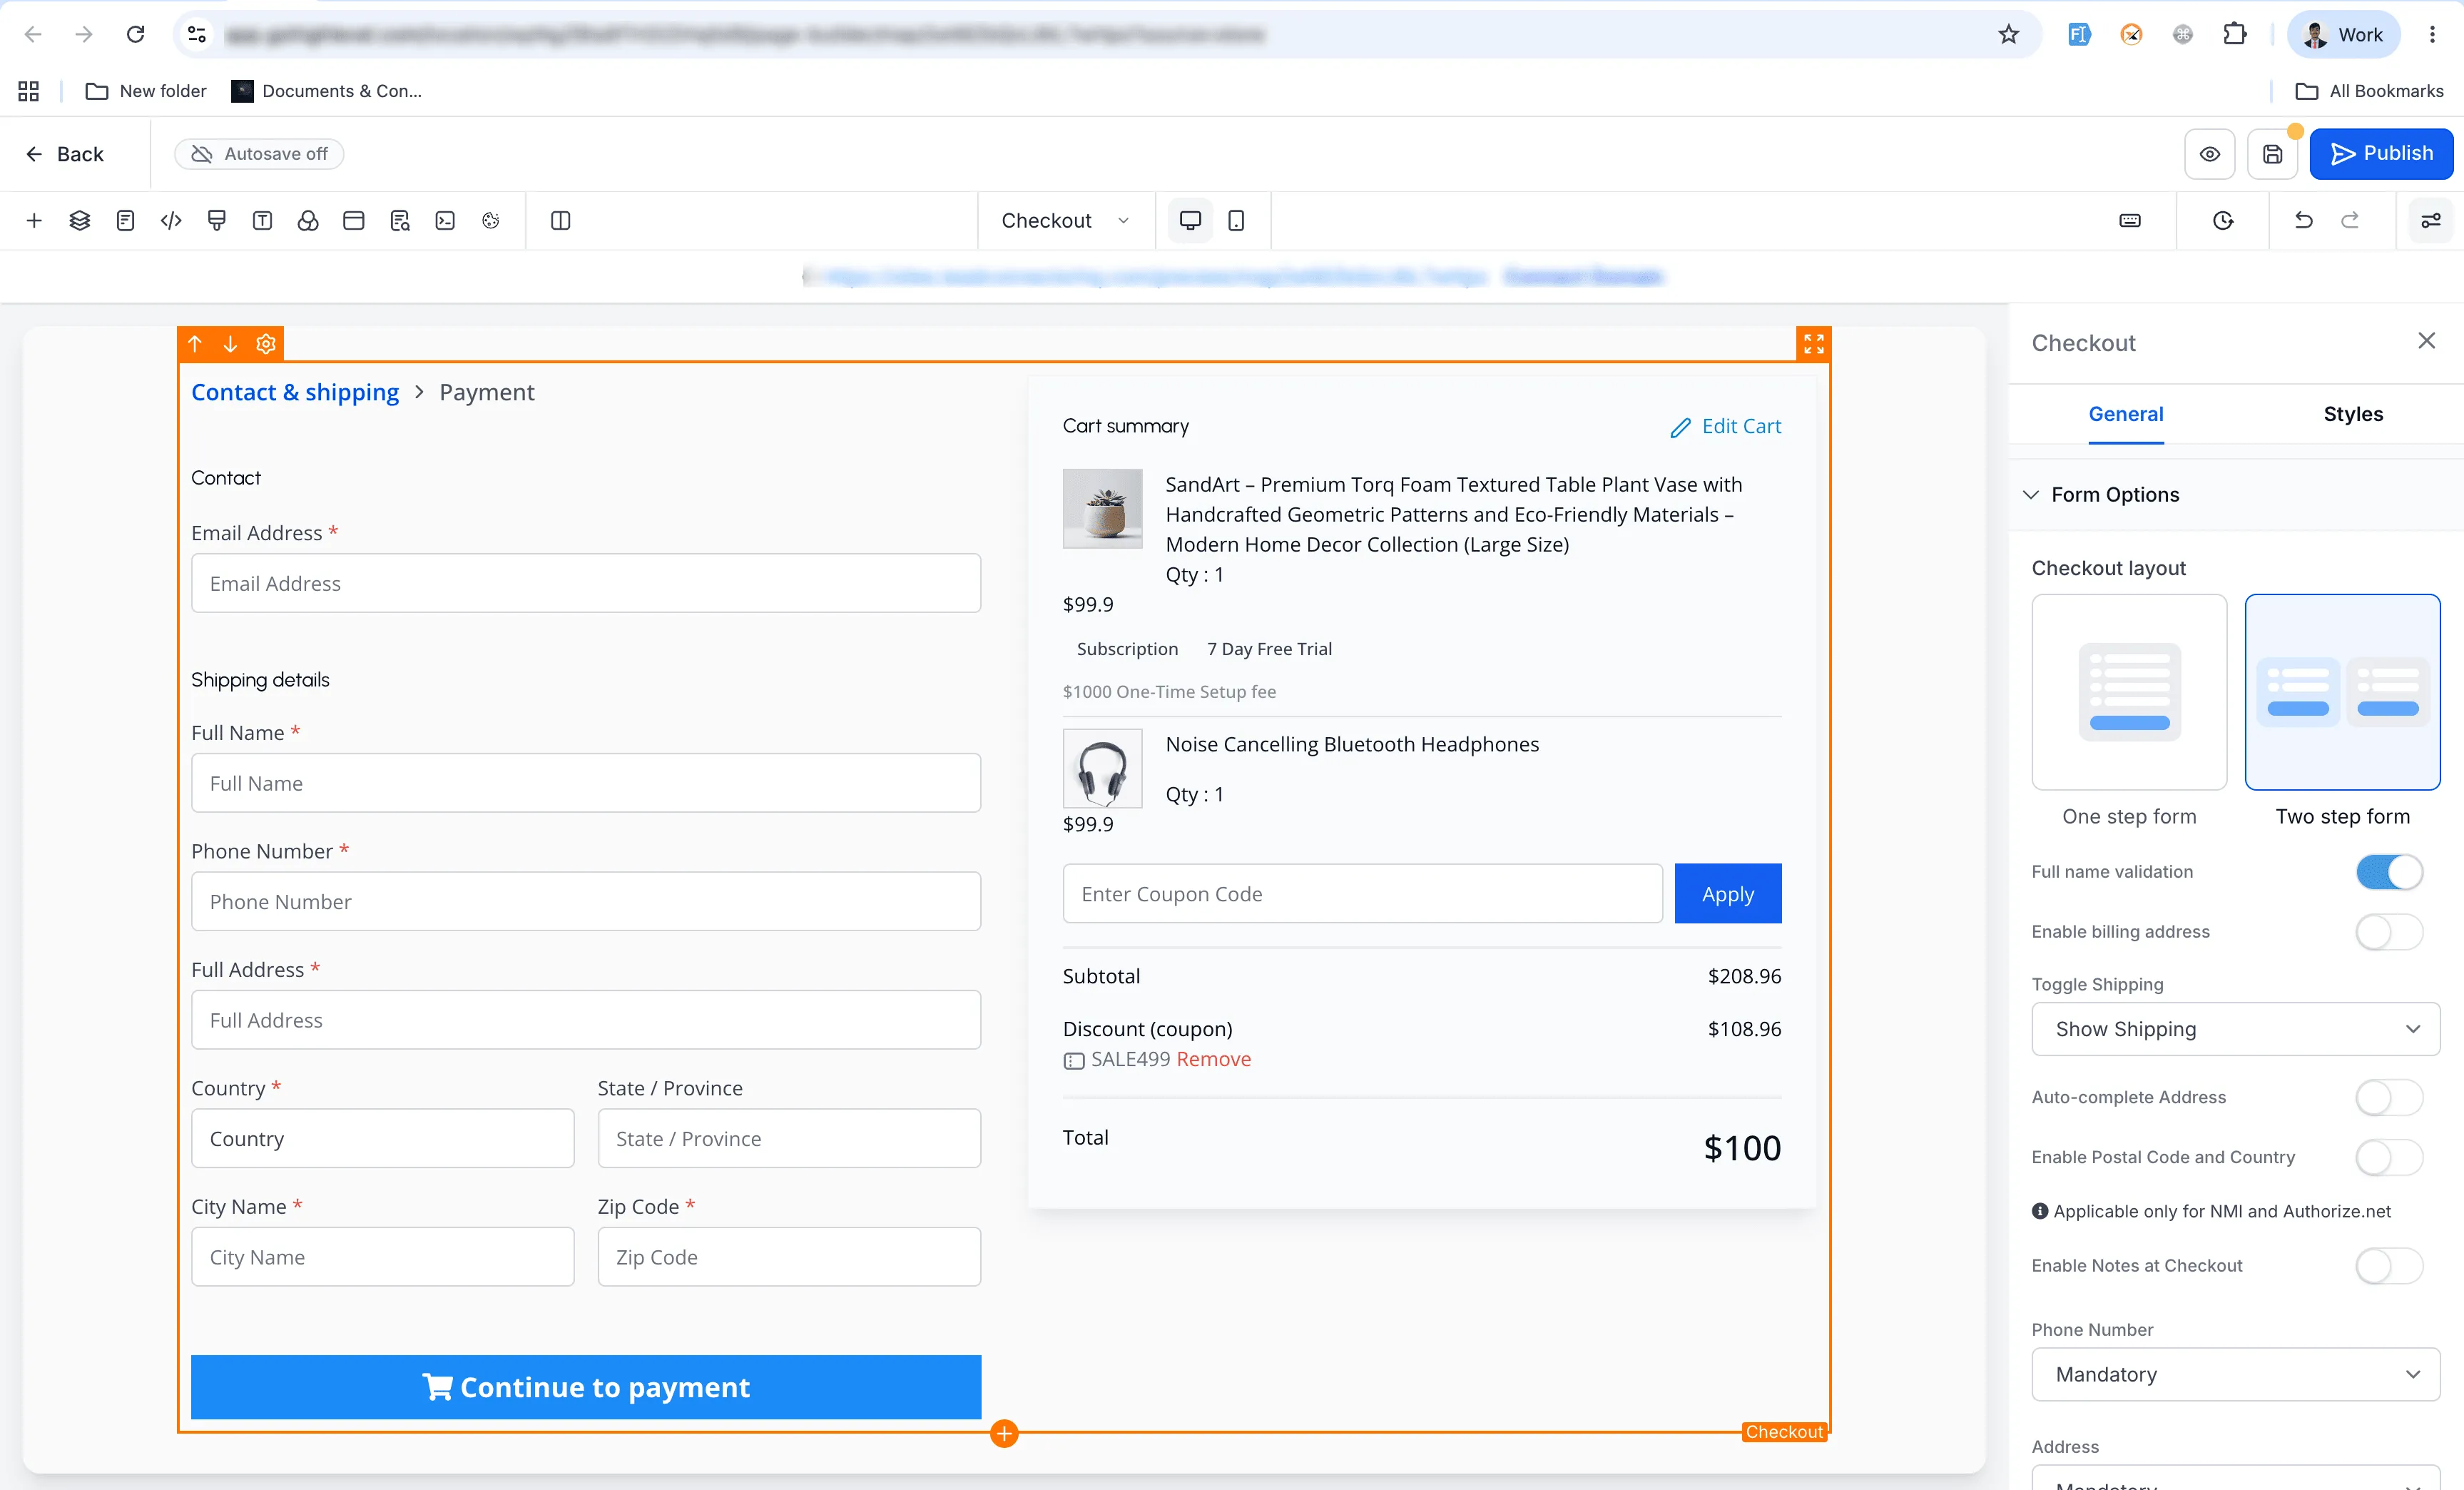Open the custom code icon
2464x1490 pixels.
click(171, 220)
